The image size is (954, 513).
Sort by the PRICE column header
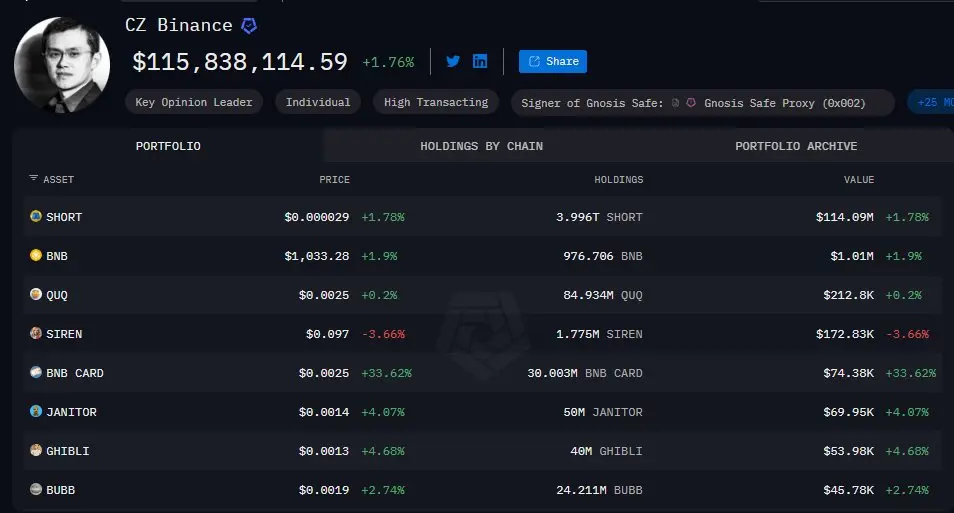click(x=334, y=180)
